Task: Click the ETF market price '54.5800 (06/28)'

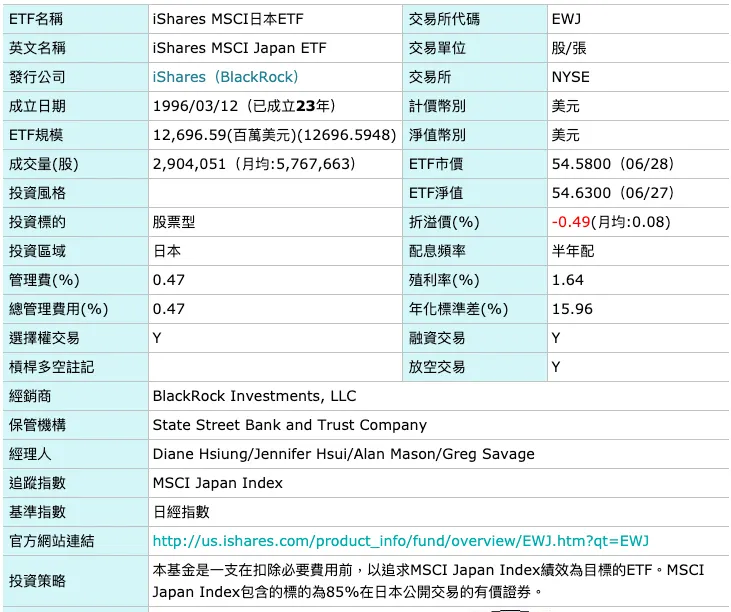Action: click(x=613, y=164)
